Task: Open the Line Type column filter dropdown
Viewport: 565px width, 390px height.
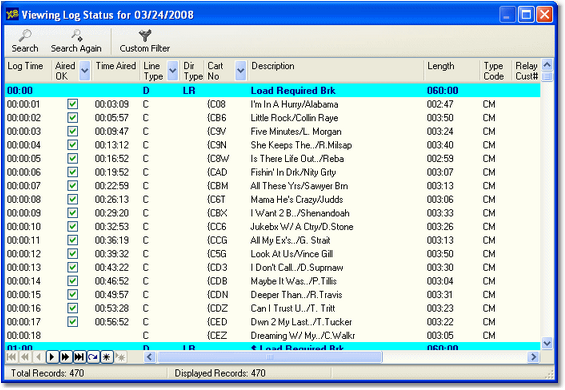Action: (173, 71)
